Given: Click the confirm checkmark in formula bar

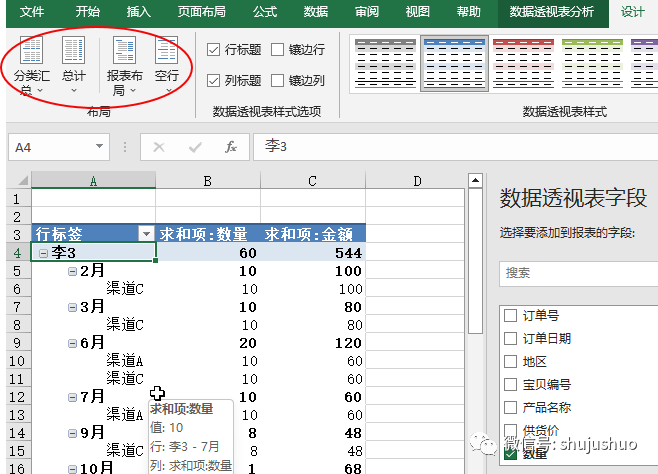Looking at the screenshot, I should click(195, 147).
